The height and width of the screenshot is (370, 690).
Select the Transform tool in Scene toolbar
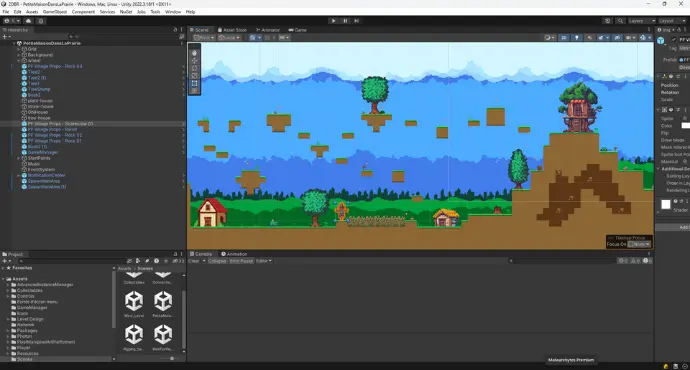[195, 90]
